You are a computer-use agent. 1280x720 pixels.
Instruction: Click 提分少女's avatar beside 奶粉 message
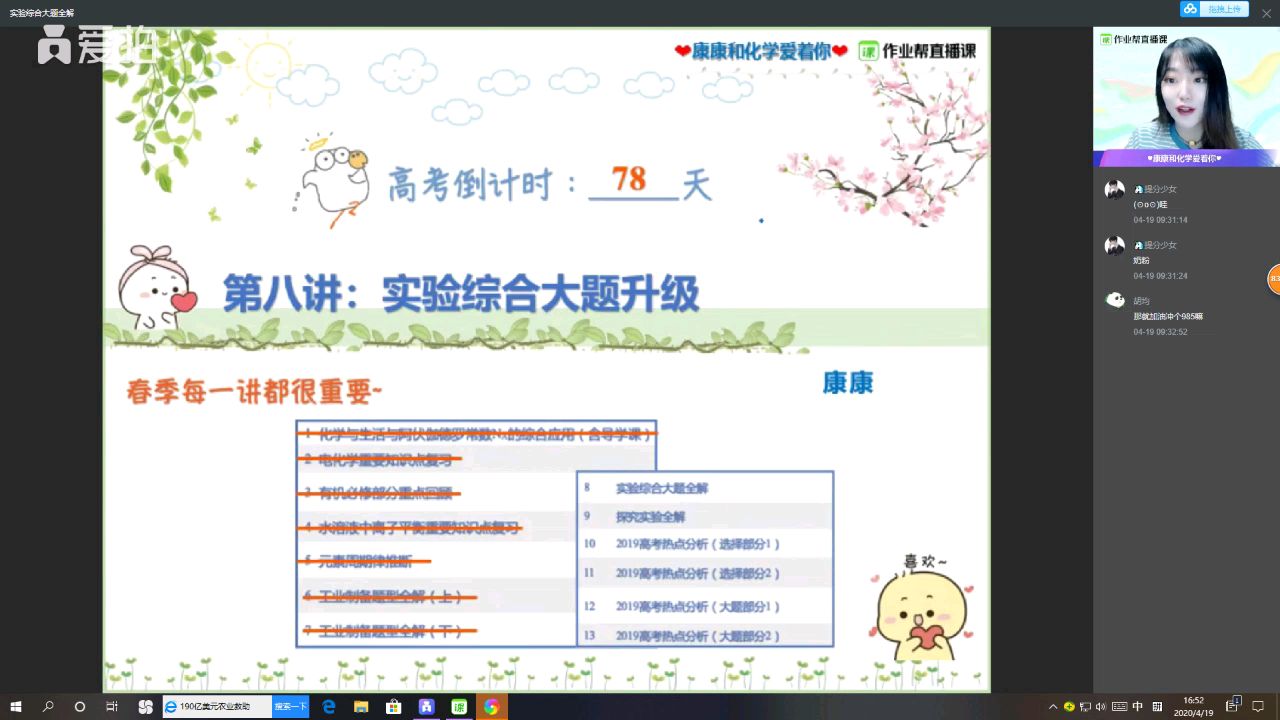pos(1114,246)
